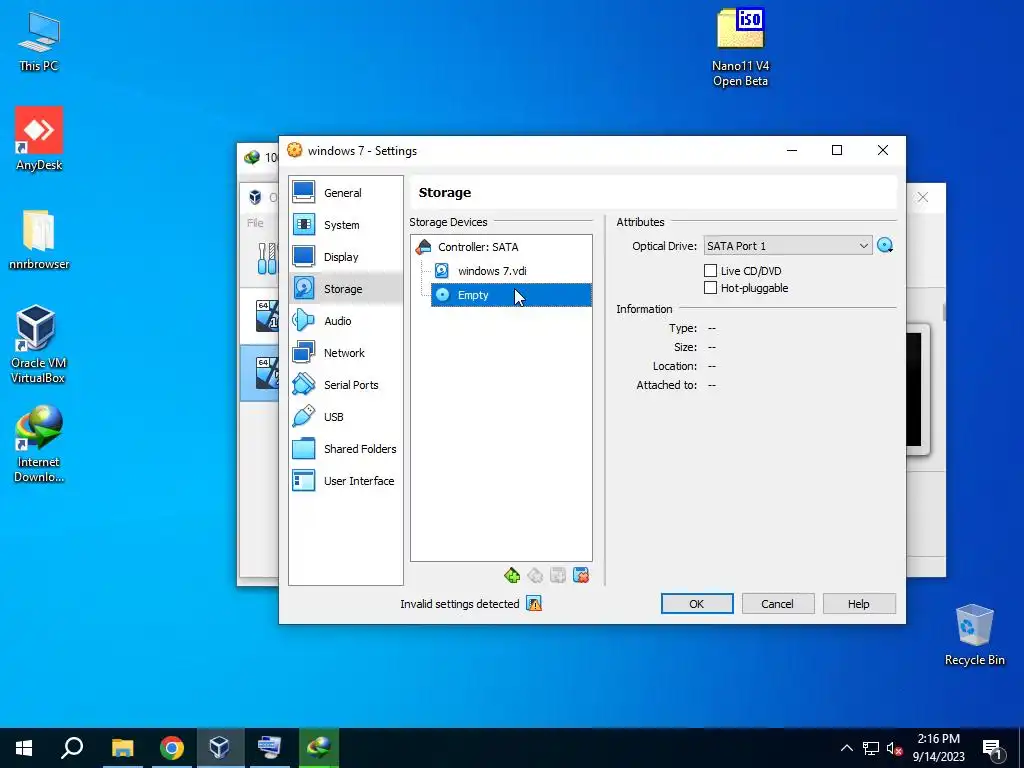
Task: Open the notification center icon
Action: click(992, 748)
